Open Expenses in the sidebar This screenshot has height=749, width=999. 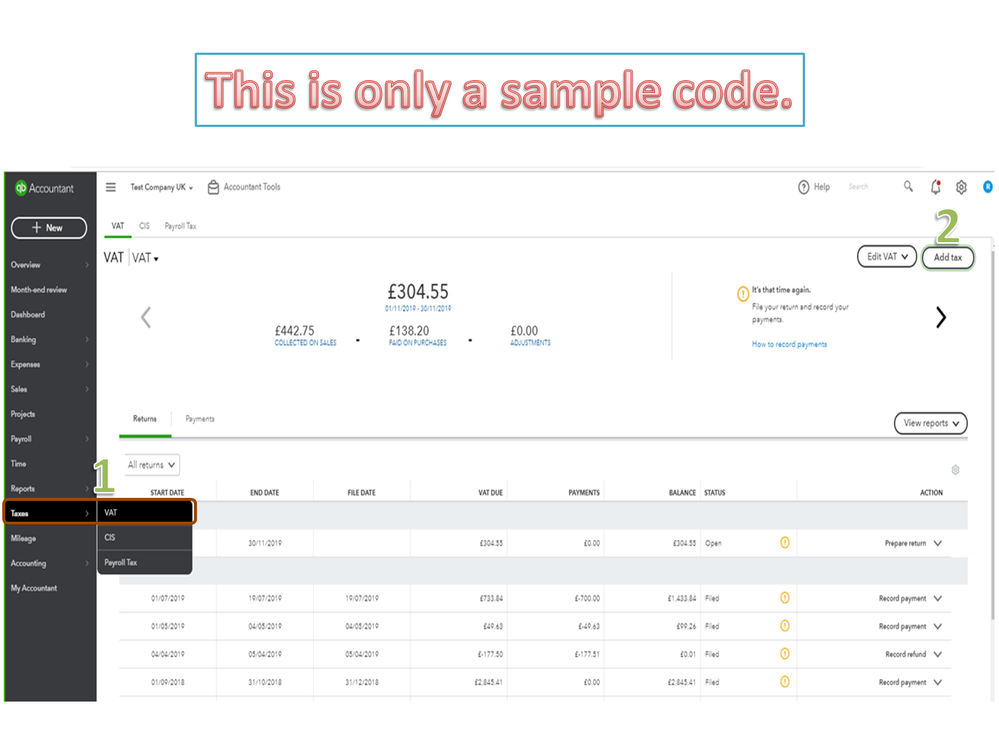[50, 364]
